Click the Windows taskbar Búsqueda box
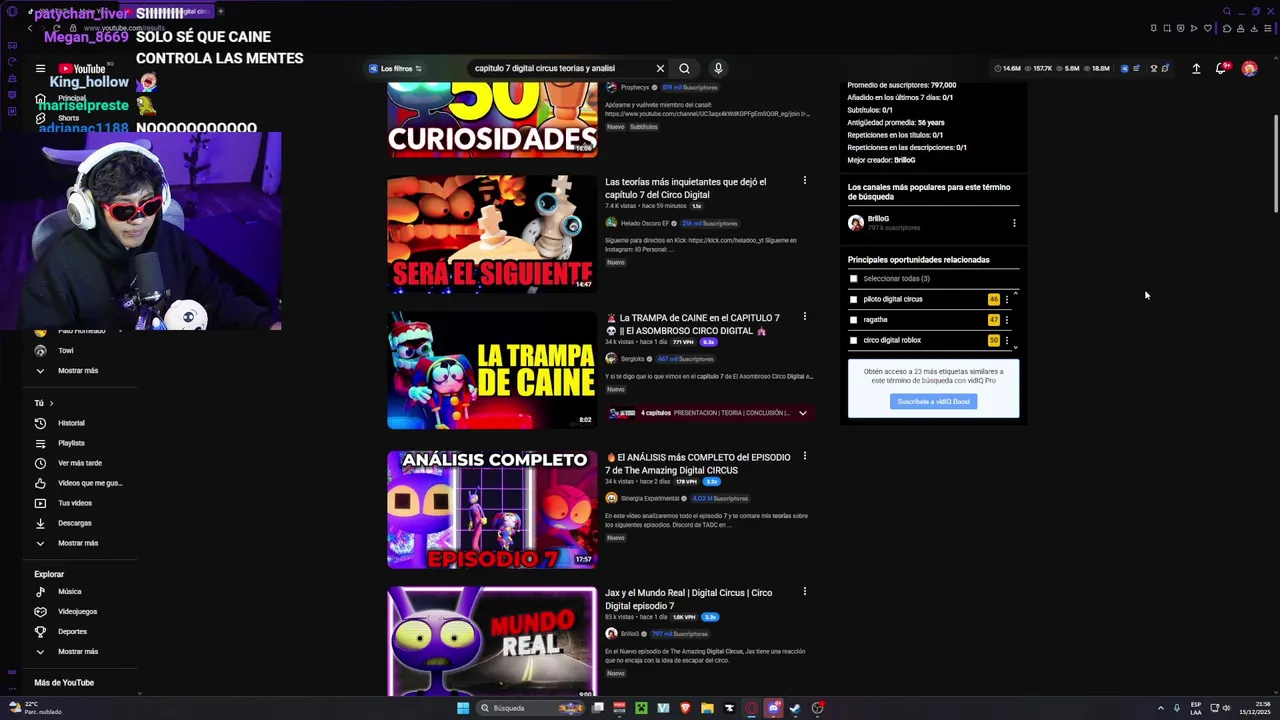The height and width of the screenshot is (720, 1280). (x=530, y=708)
